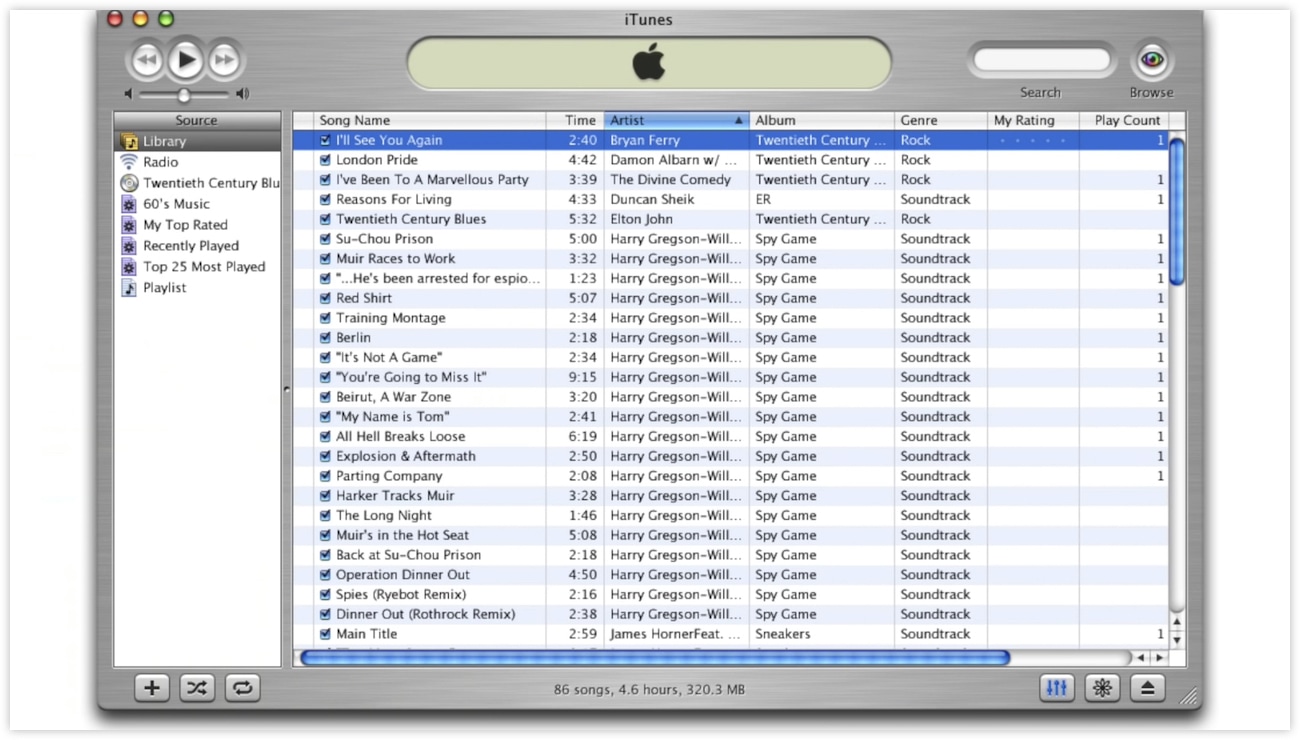Select Radio in the Source list
The height and width of the screenshot is (740, 1300).
tap(197, 162)
